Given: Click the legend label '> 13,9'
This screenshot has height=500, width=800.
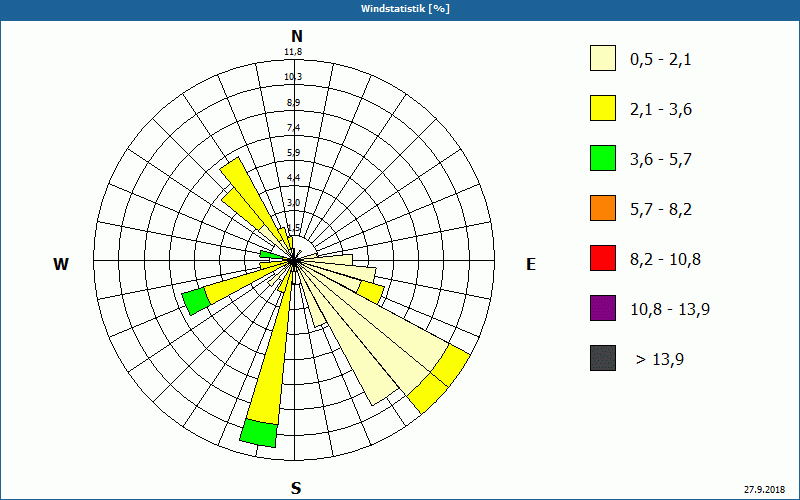Looking at the screenshot, I should click(x=660, y=360).
